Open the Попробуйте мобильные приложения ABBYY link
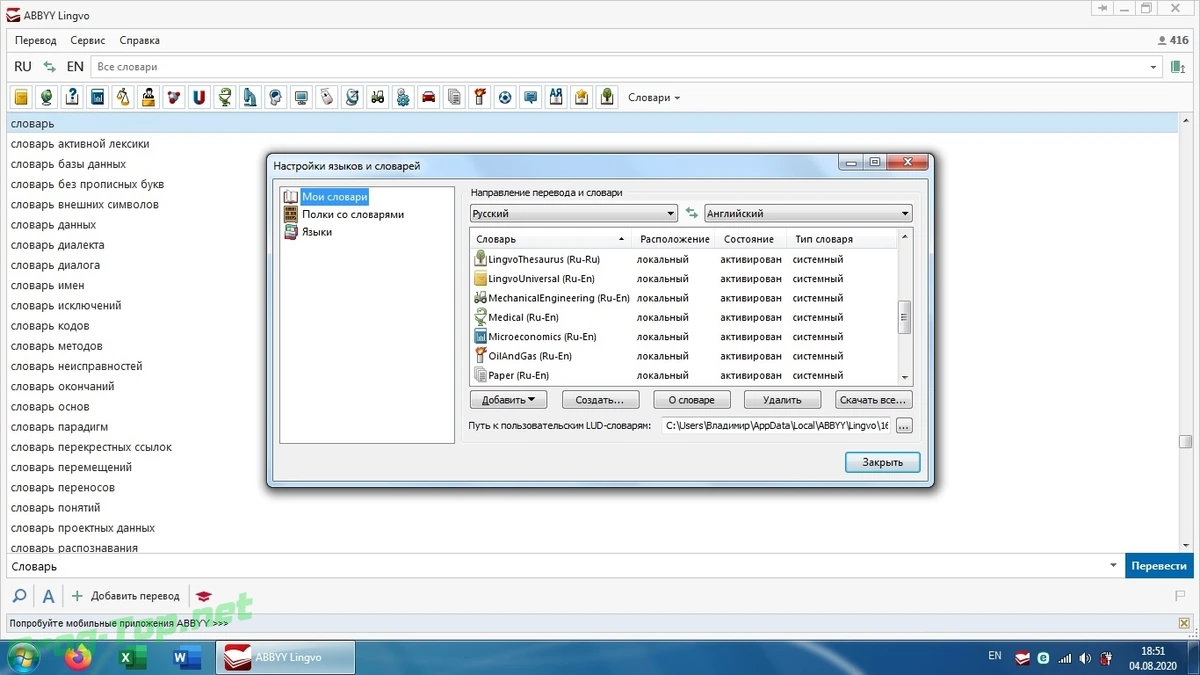The height and width of the screenshot is (675, 1200). click(119, 623)
